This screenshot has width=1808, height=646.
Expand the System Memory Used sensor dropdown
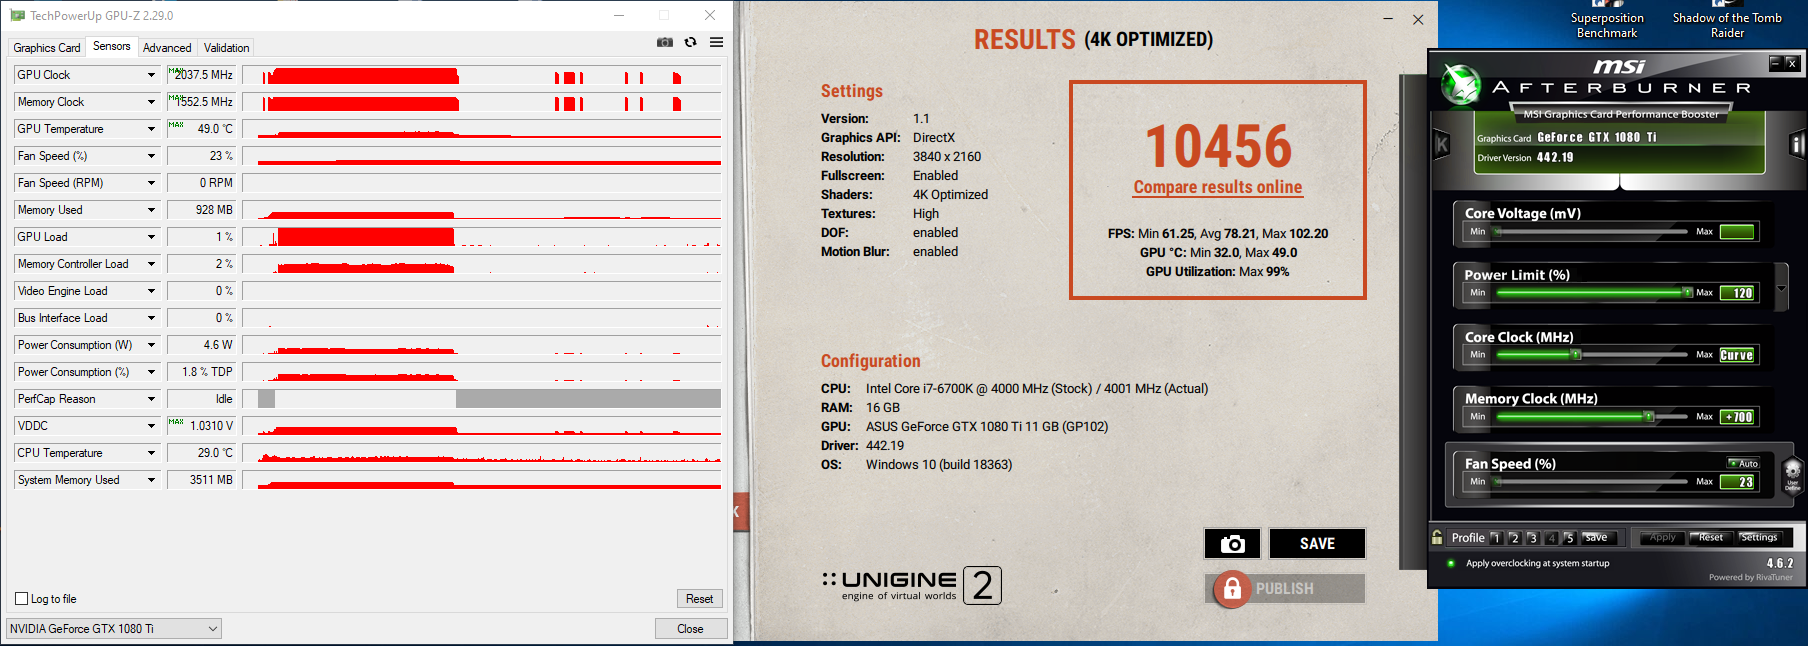pyautogui.click(x=152, y=480)
